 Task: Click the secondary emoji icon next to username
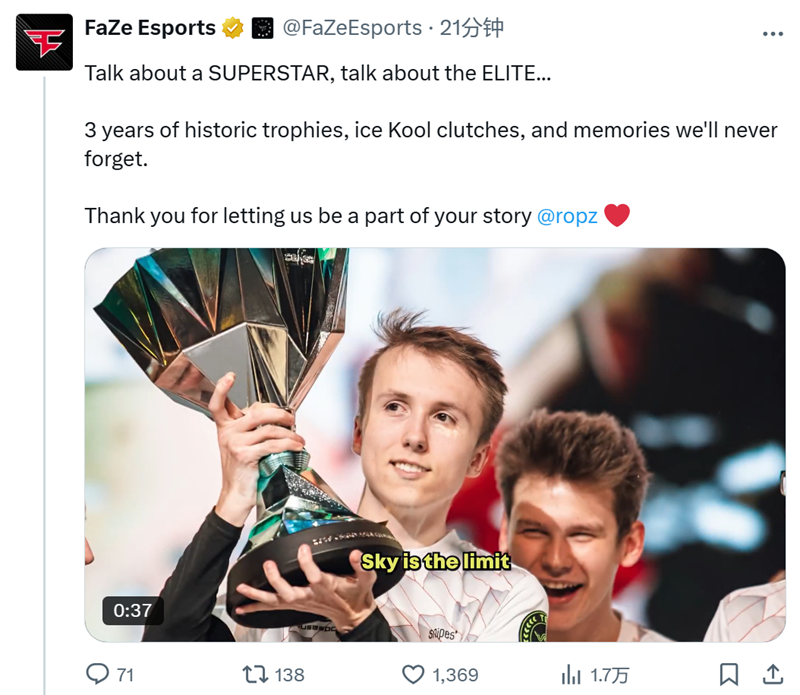tap(260, 28)
